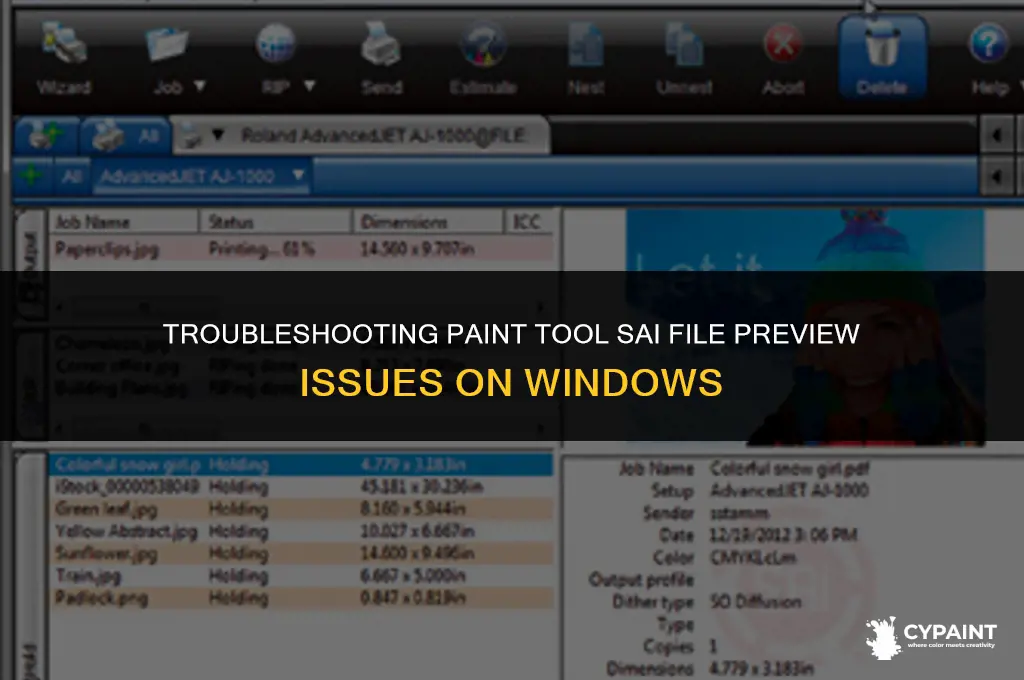The height and width of the screenshot is (680, 1024).
Task: Select the Roland AdvancedJET AJ-1000@FILE tab
Action: (360, 136)
